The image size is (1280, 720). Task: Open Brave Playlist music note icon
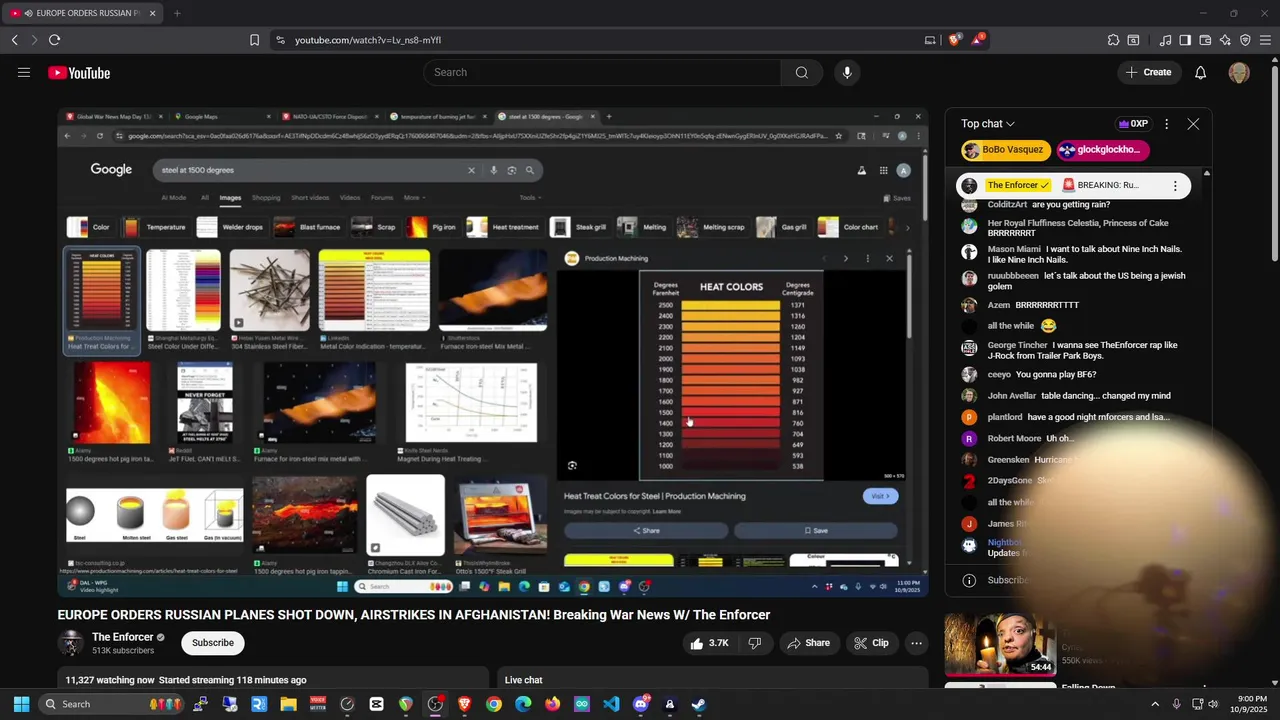pyautogui.click(x=1165, y=40)
